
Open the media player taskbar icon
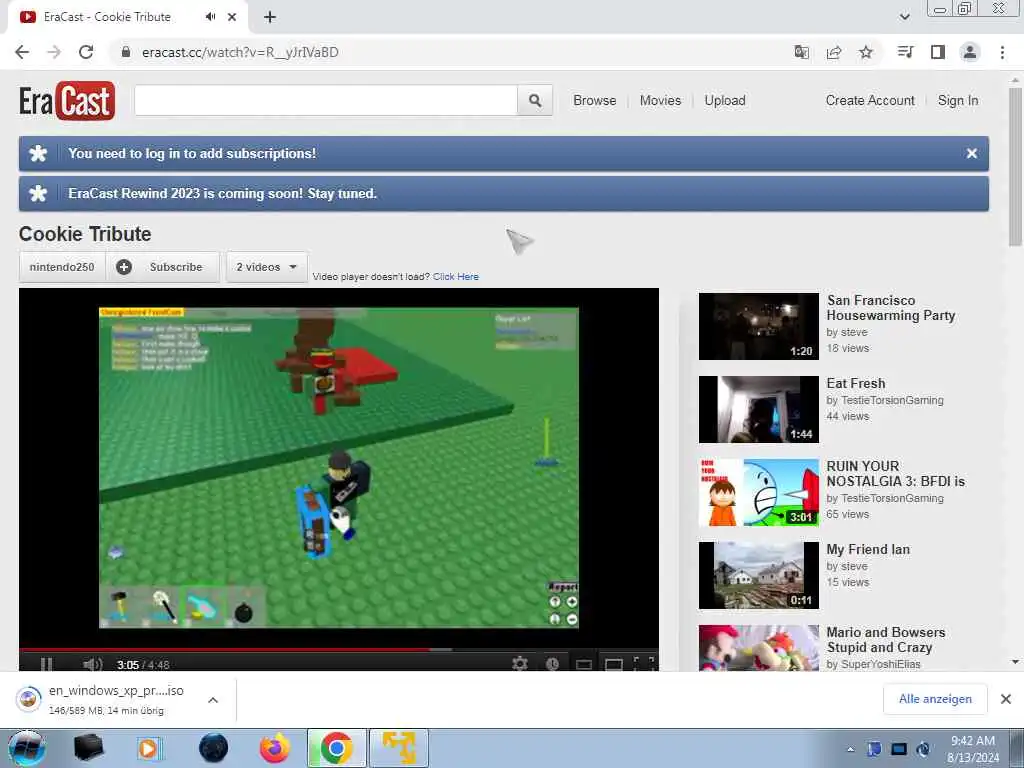click(149, 748)
